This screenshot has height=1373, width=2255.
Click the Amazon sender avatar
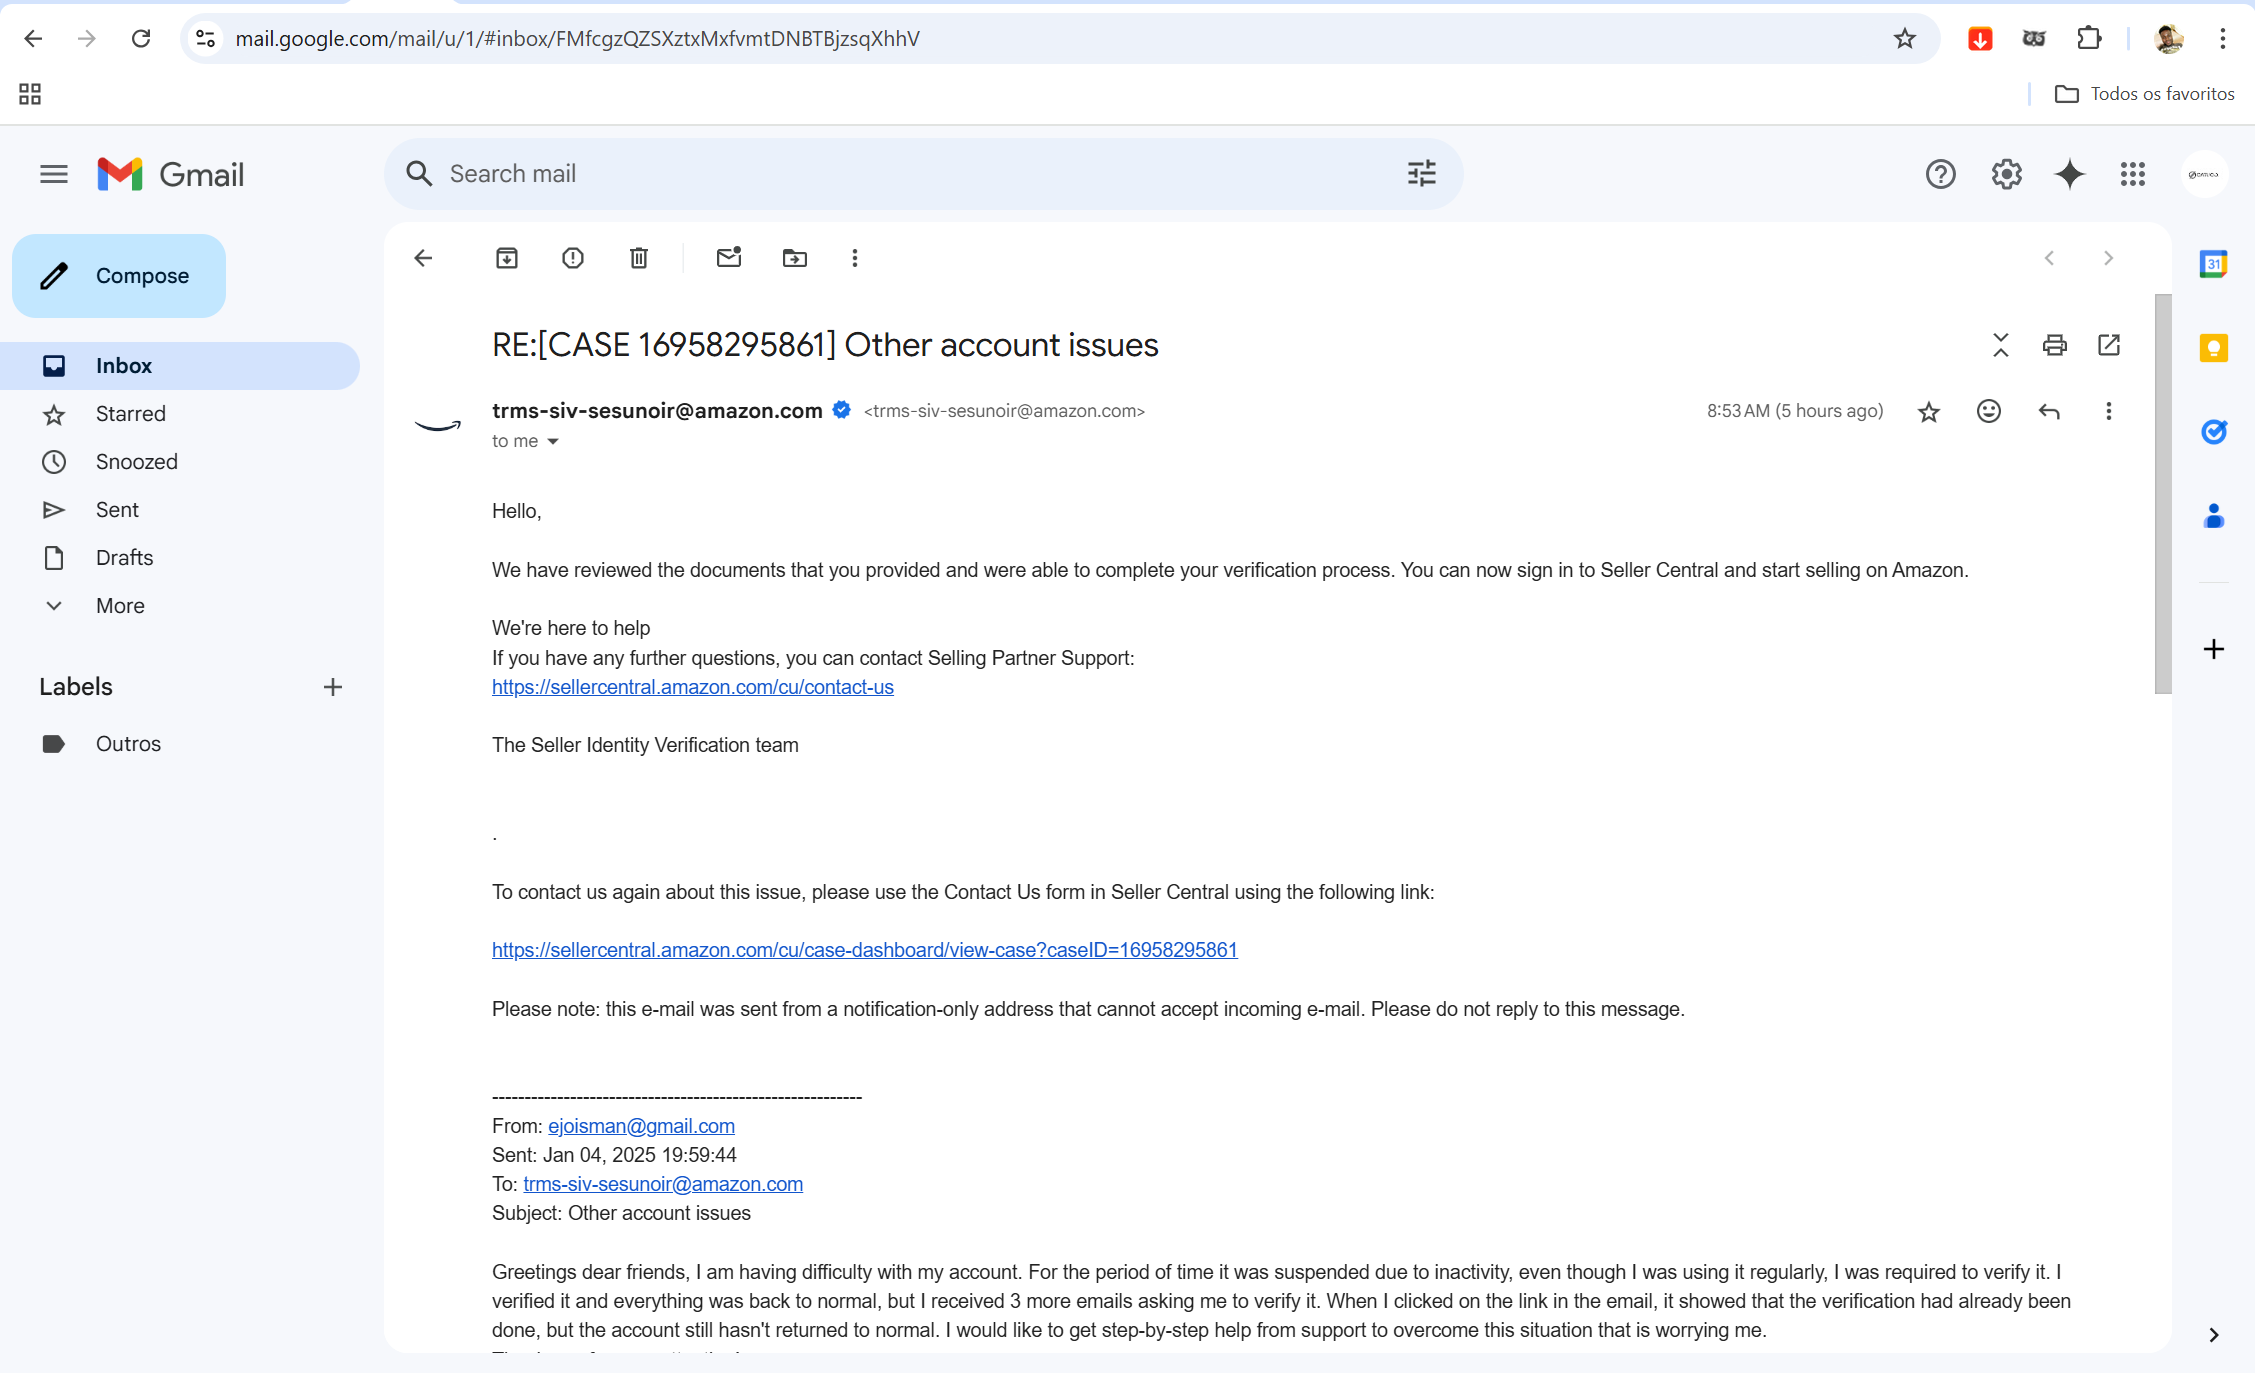(x=438, y=425)
